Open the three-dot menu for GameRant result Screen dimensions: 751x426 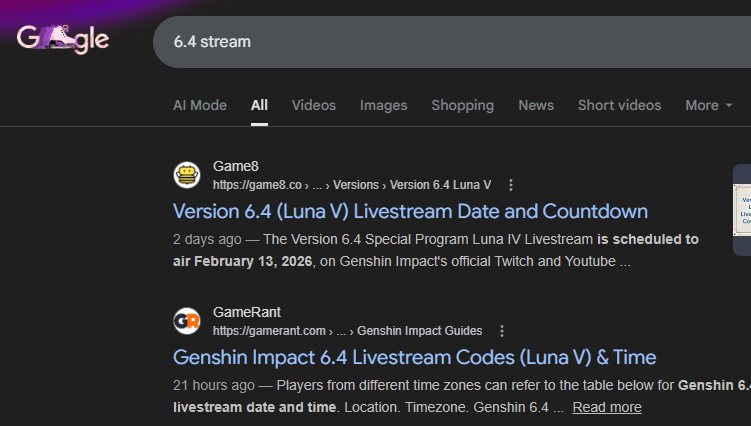[502, 331]
